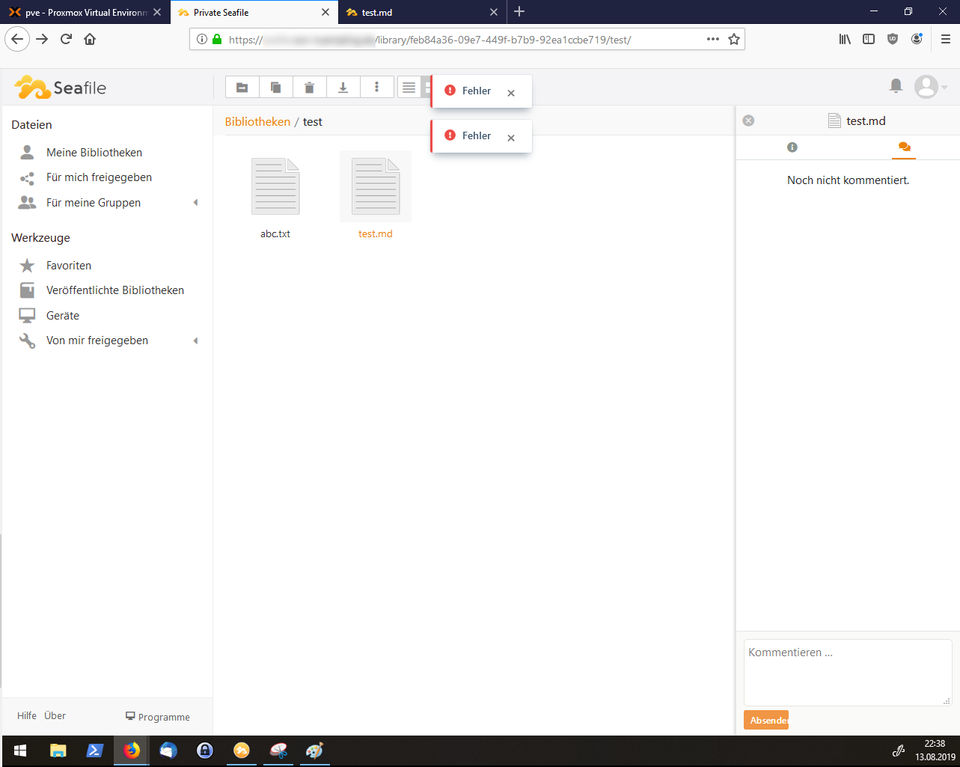Image resolution: width=960 pixels, height=767 pixels.
Task: Click the abc.txt file name
Action: coord(275,234)
